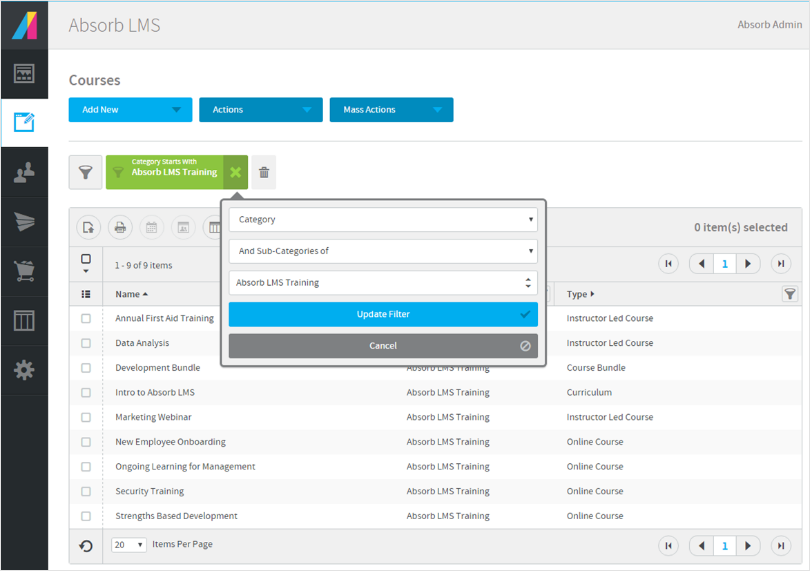Open the Setup gear sidebar icon
810x571 pixels.
pos(24,370)
